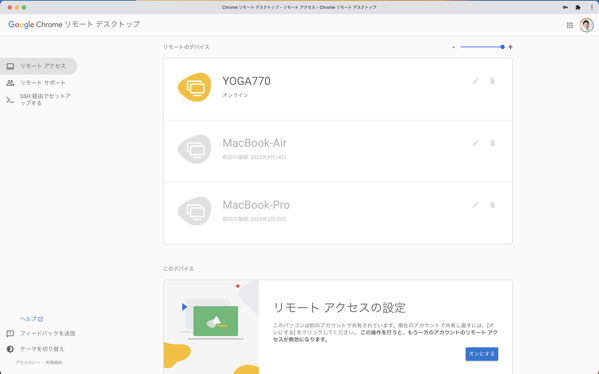Click the Google Chrome リモート デスクトップ logo
Image resolution: width=599 pixels, height=374 pixels.
coord(74,24)
